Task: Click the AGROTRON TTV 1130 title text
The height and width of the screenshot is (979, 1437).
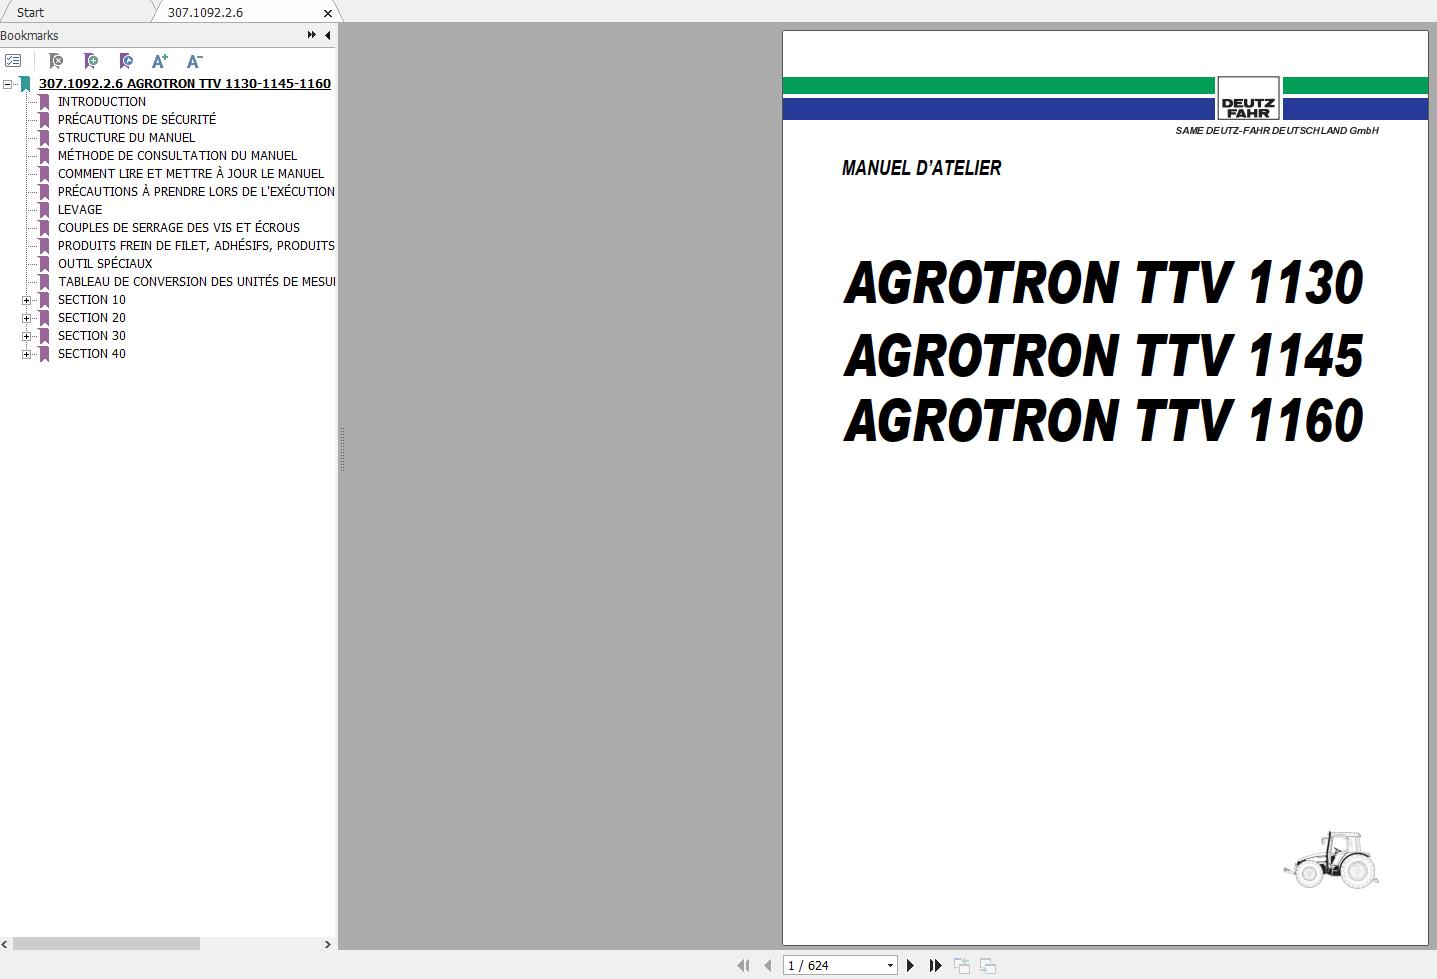Action: [1104, 282]
